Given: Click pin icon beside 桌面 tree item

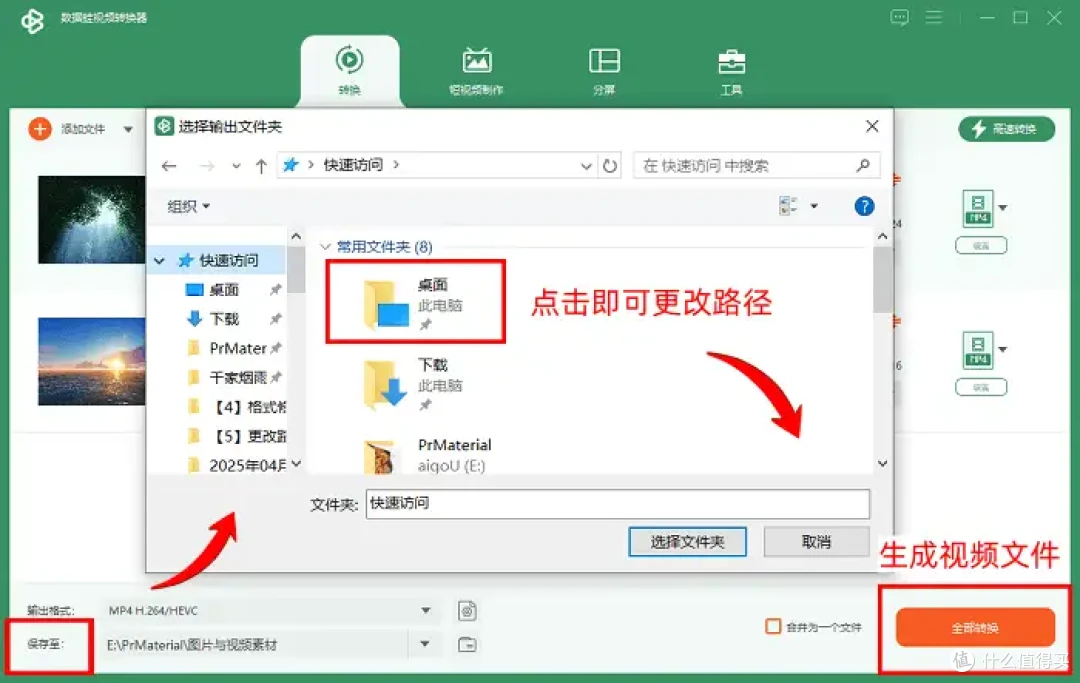Looking at the screenshot, I should (276, 290).
